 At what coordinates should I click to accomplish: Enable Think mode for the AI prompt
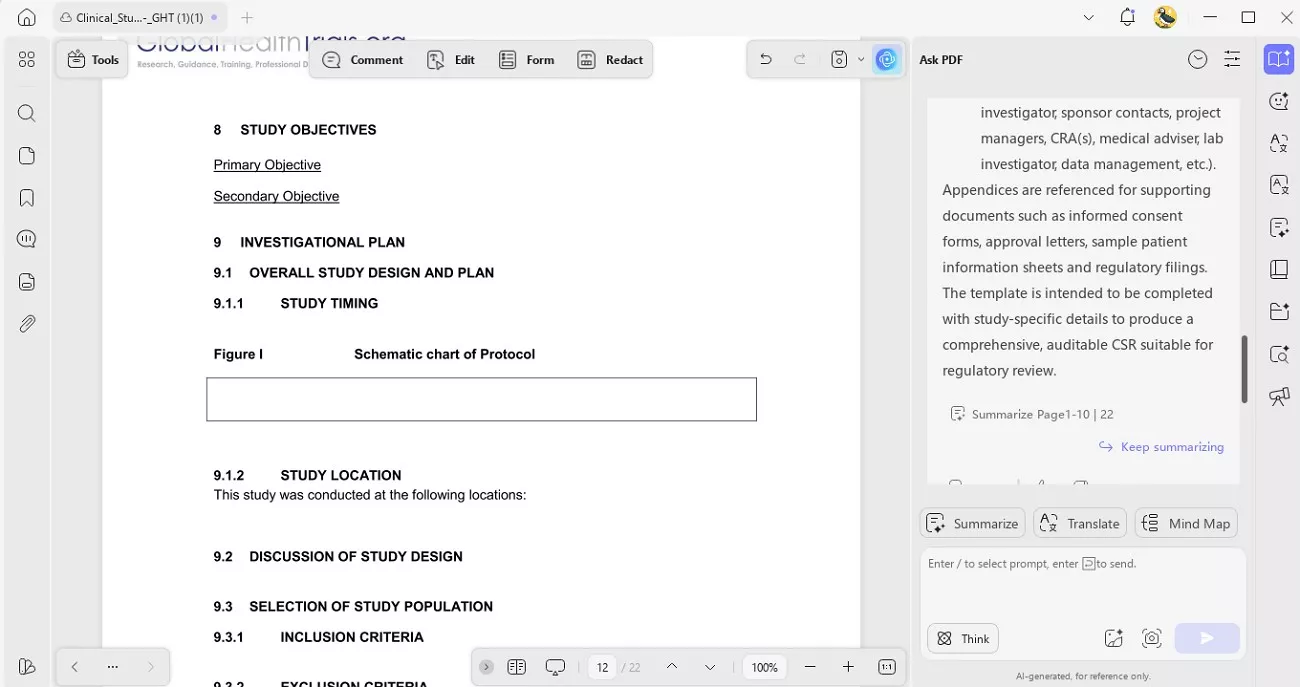962,638
